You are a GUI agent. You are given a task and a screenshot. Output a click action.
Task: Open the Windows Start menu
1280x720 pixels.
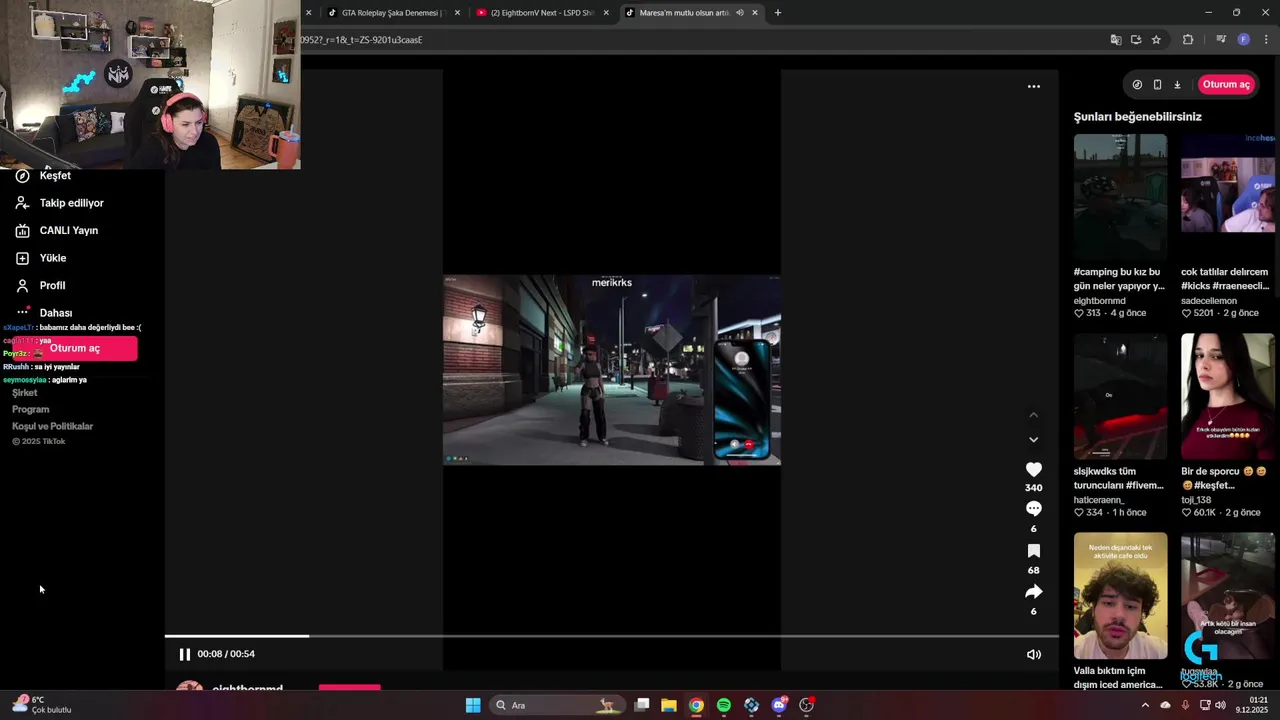(x=473, y=705)
